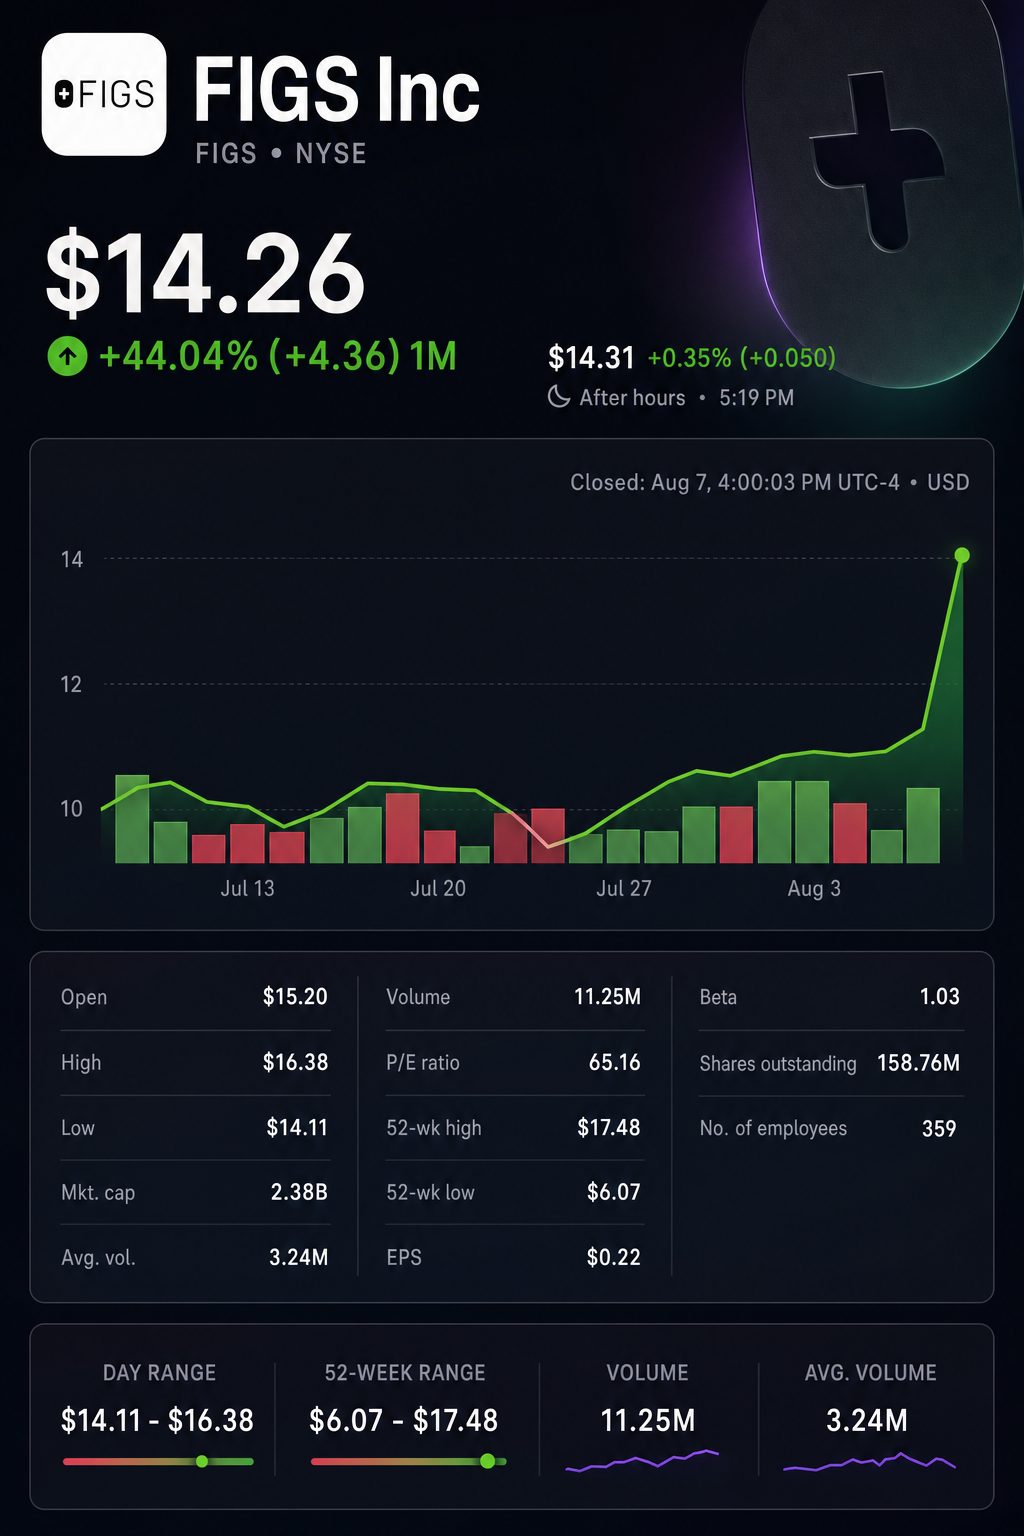Click the VOLUME heading in bottom panel
Viewport: 1024px width, 1536px height.
click(x=647, y=1373)
